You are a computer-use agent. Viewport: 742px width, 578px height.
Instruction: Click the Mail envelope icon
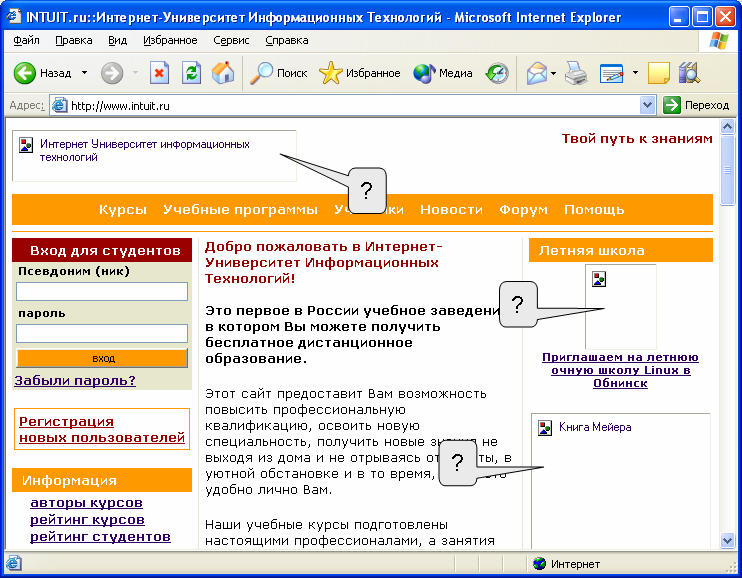click(x=537, y=73)
